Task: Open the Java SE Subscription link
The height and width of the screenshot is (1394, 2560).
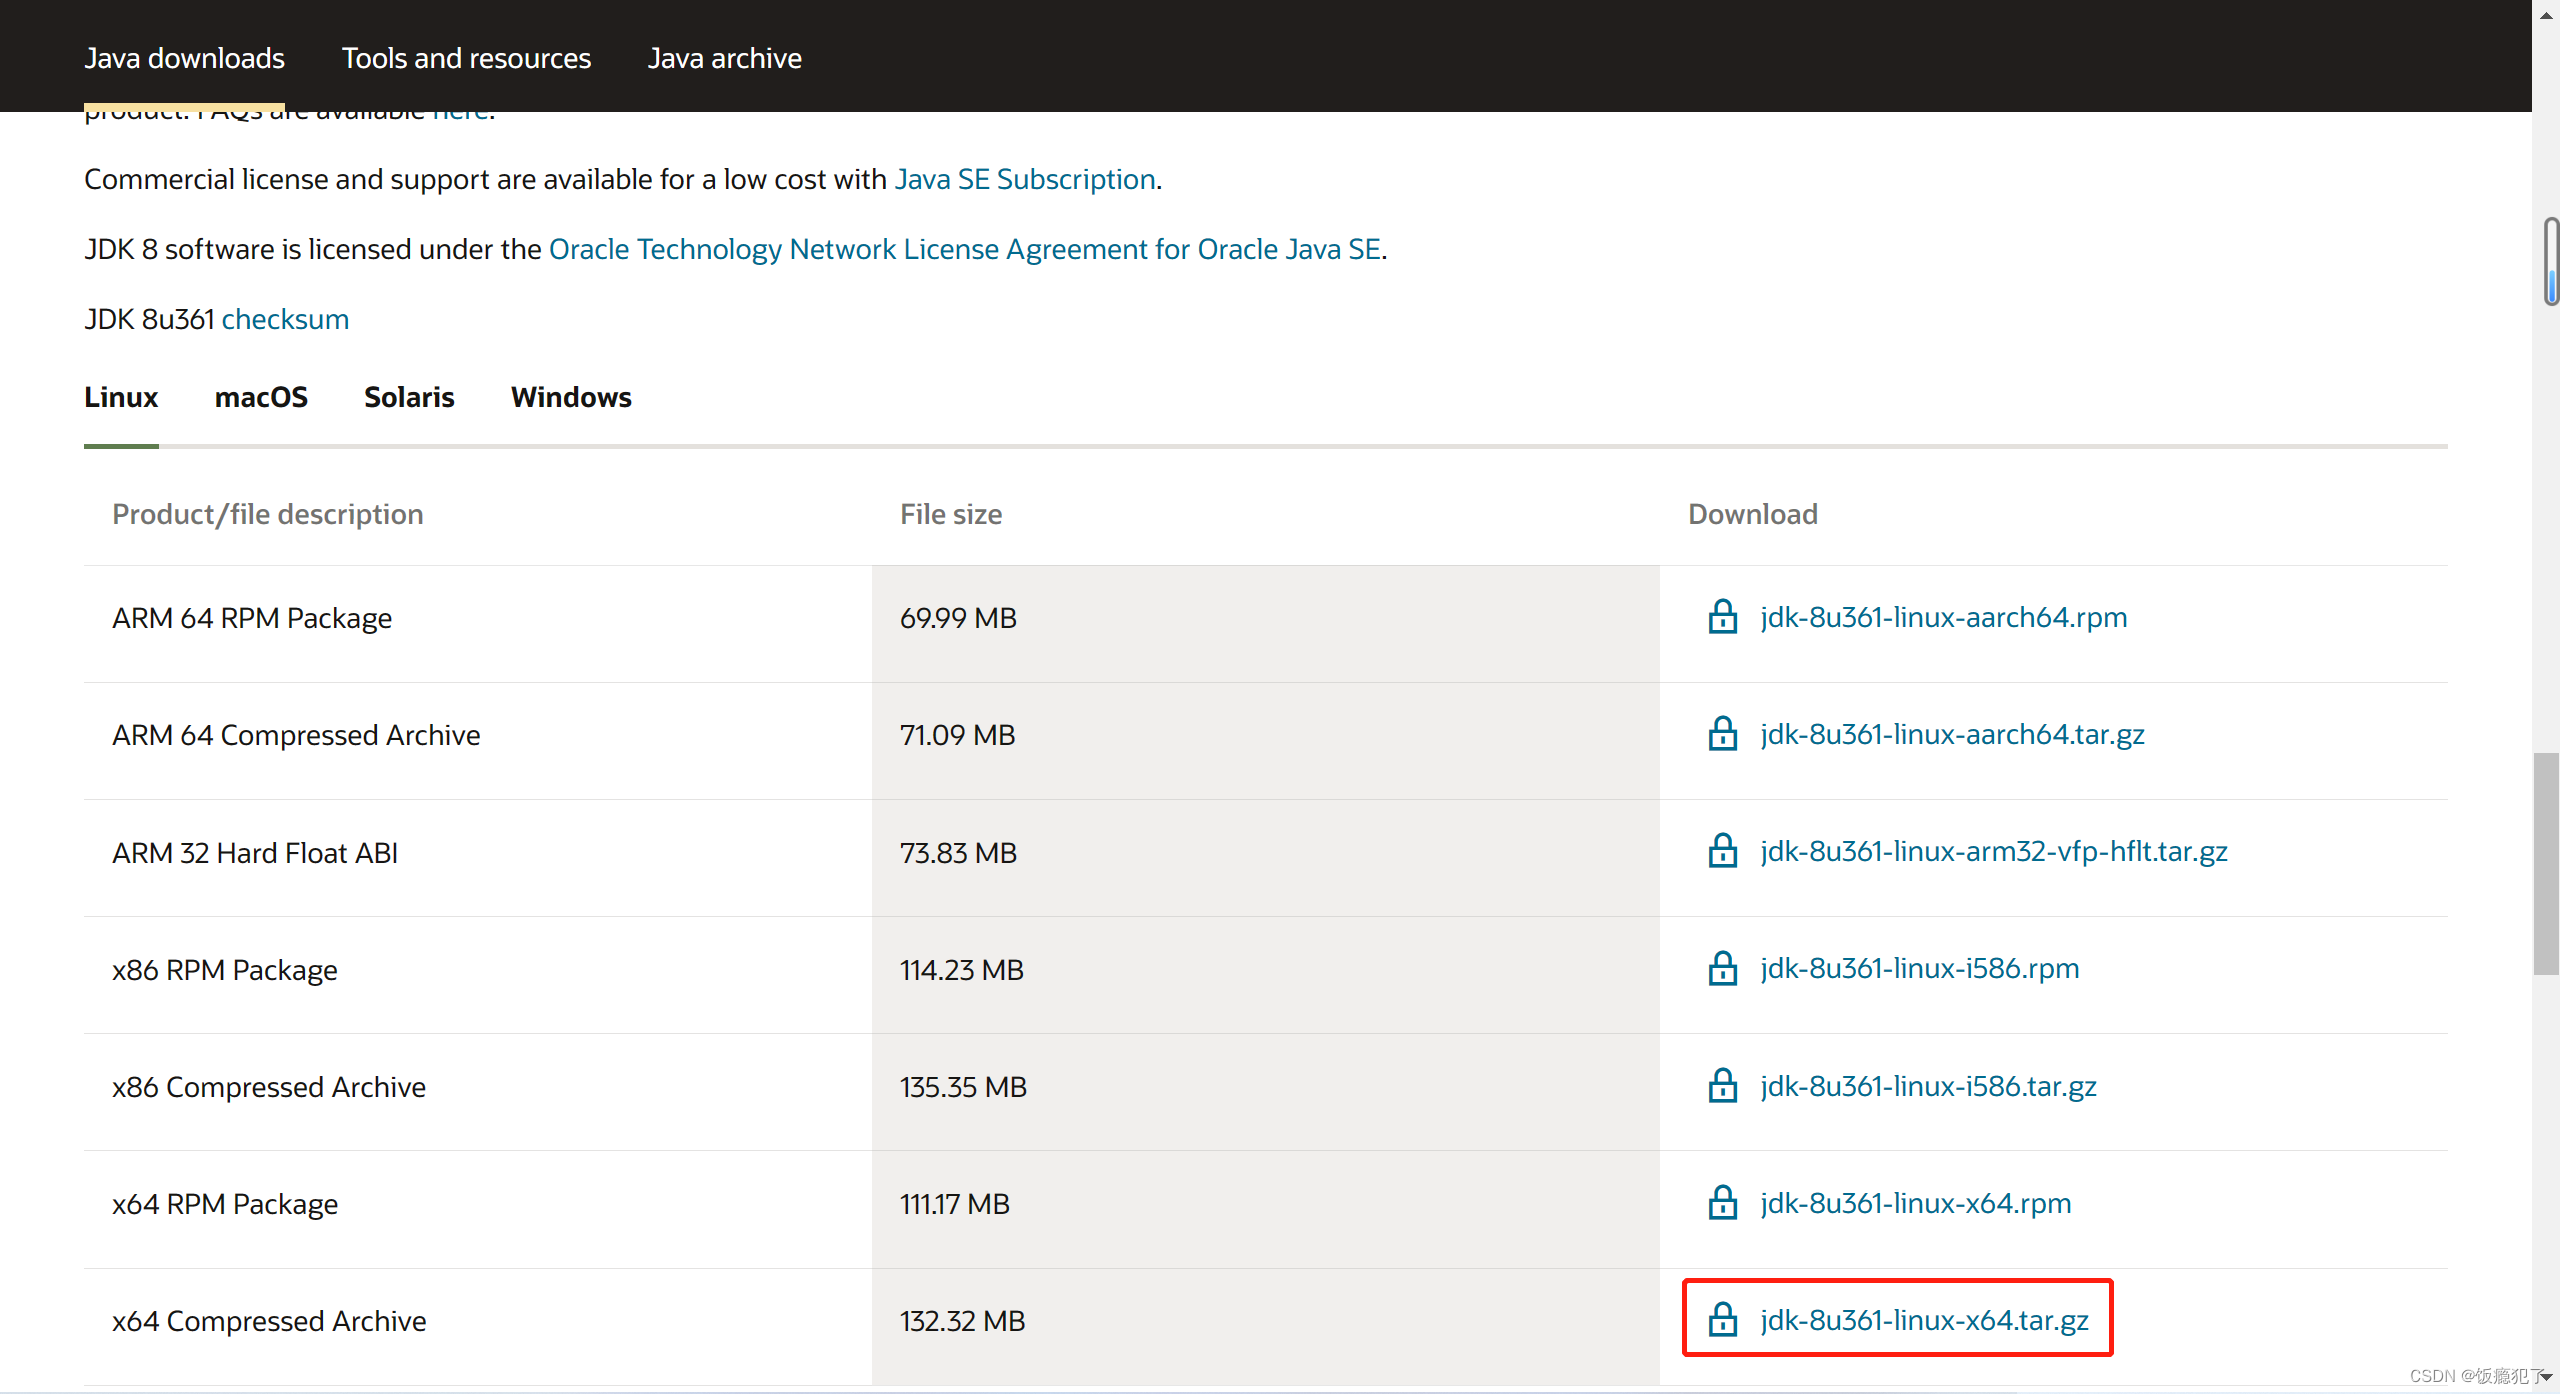Action: point(1025,179)
